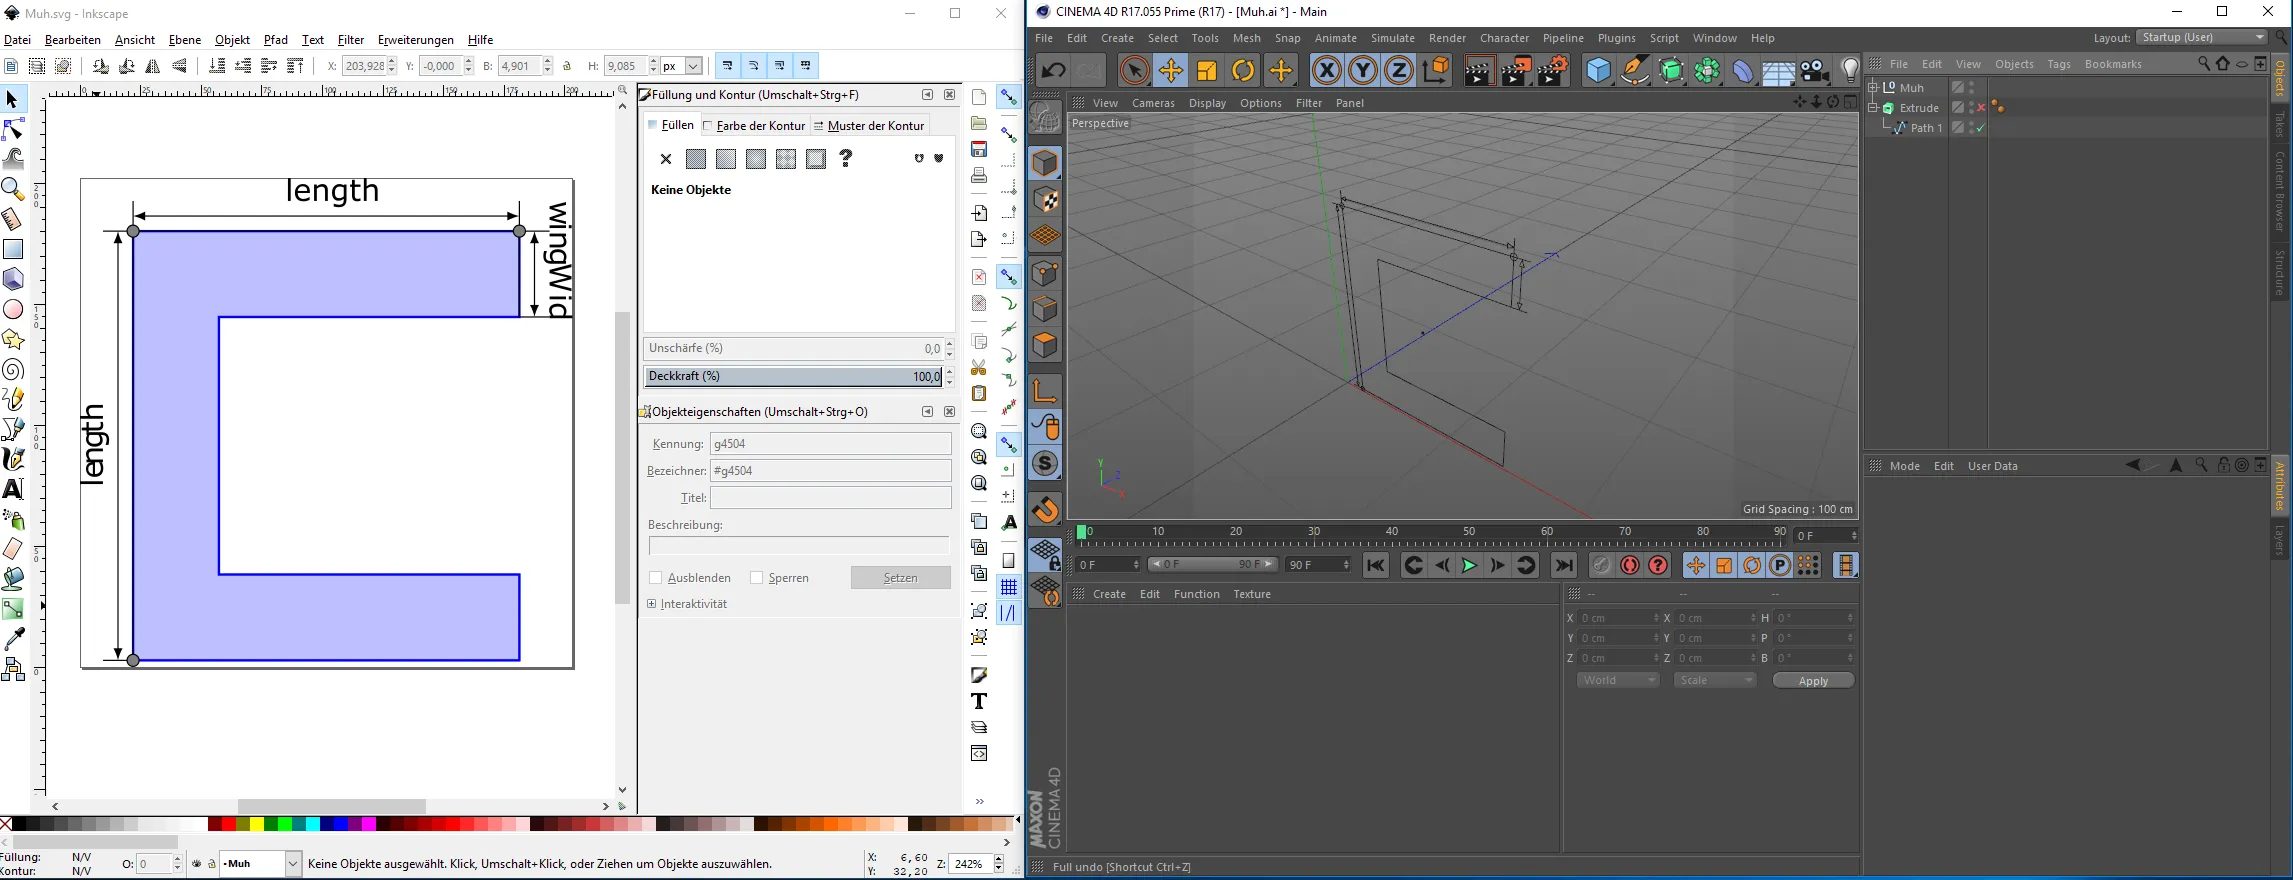Screen dimensions: 2293x880
Task: Expand the Interaktivität section
Action: [652, 604]
